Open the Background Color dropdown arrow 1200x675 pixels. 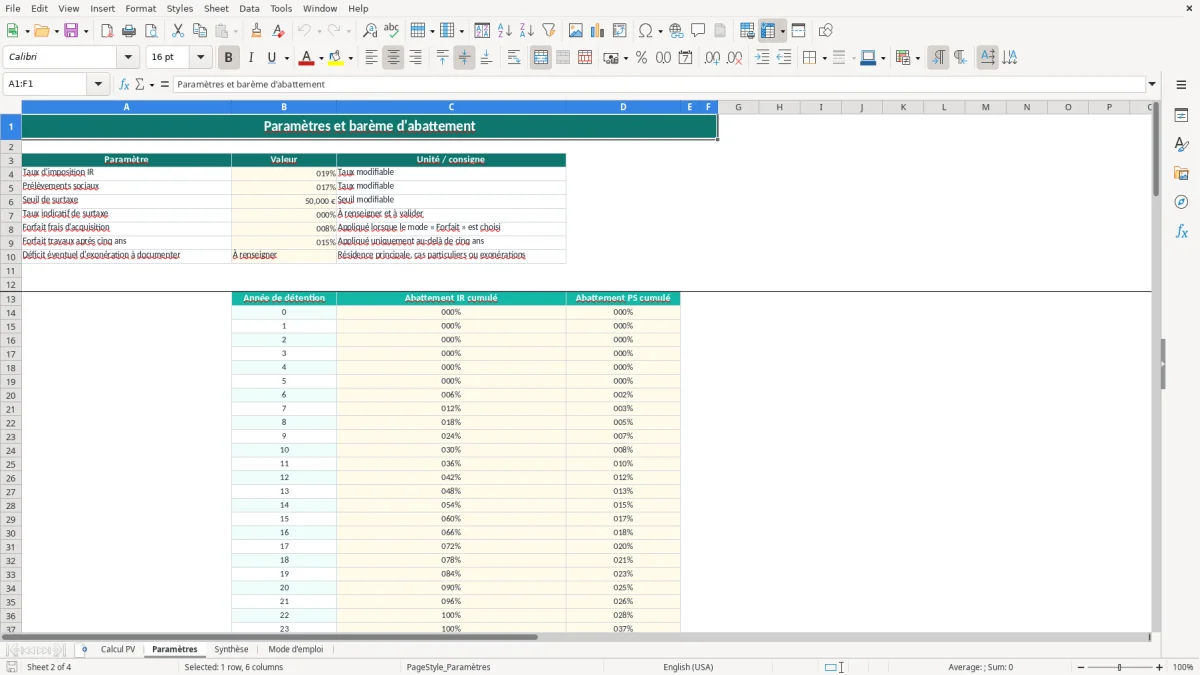coord(350,58)
